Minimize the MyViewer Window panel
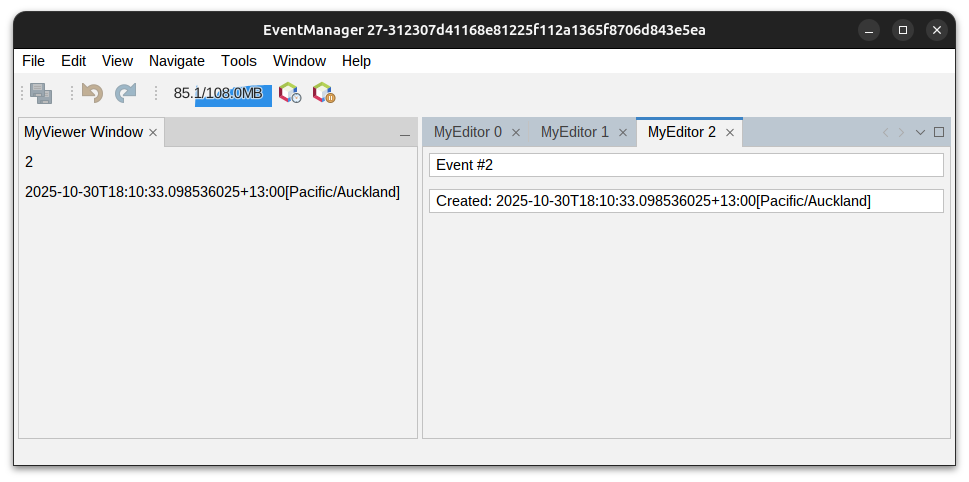This screenshot has height=482, width=969. point(405,133)
